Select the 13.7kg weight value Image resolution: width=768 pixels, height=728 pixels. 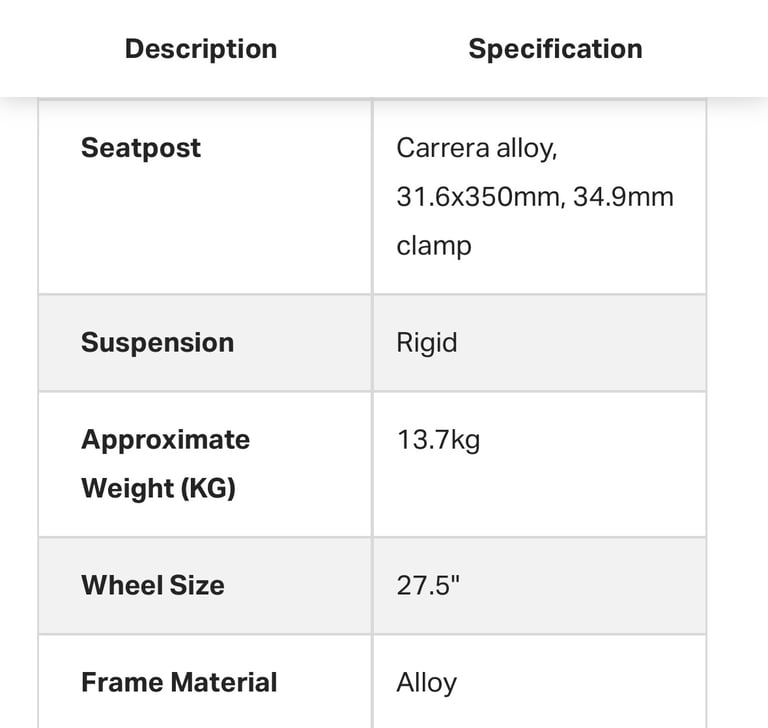[438, 440]
